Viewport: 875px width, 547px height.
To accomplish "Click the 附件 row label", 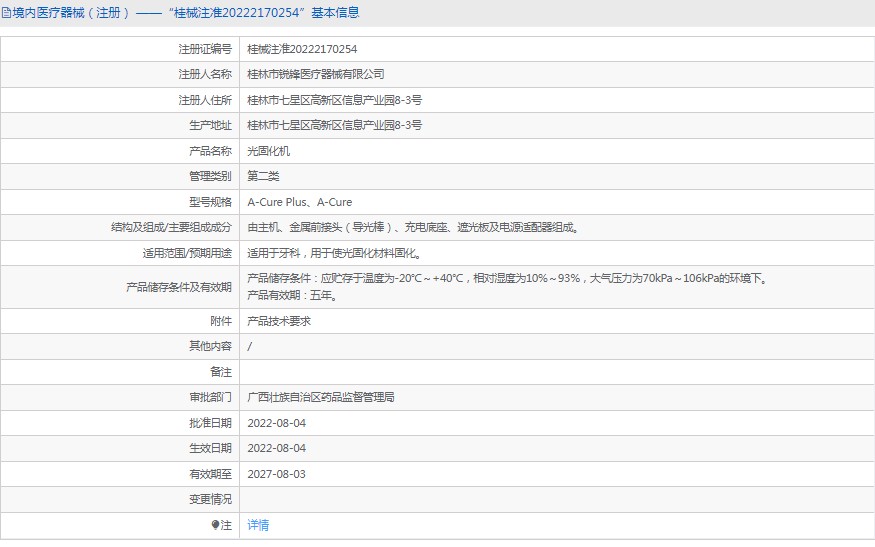I will coord(221,321).
